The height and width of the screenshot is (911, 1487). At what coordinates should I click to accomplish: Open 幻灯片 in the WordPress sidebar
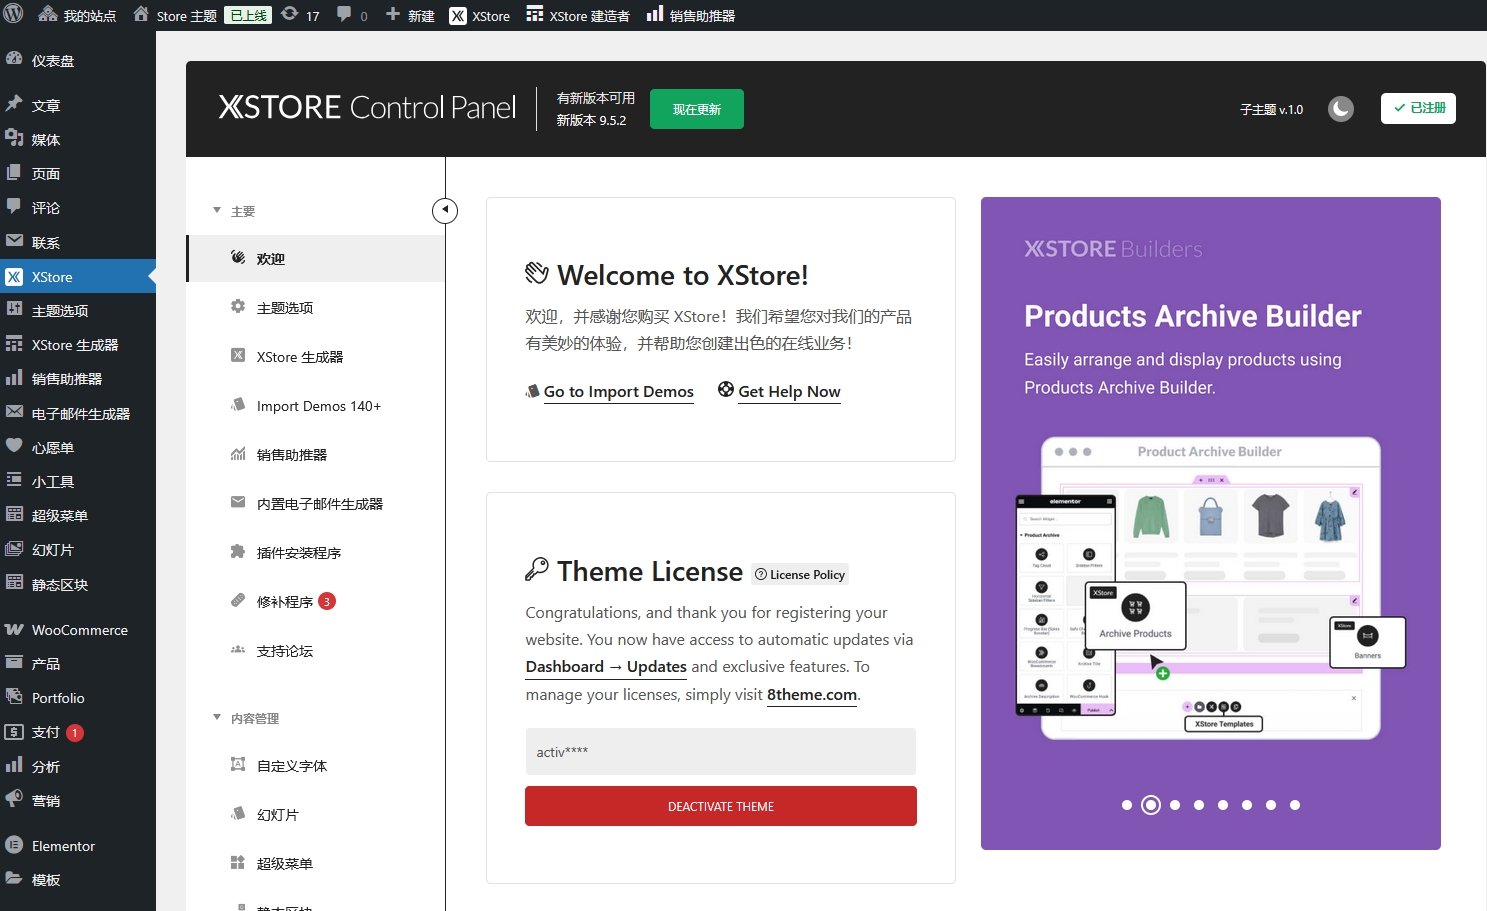[x=78, y=550]
